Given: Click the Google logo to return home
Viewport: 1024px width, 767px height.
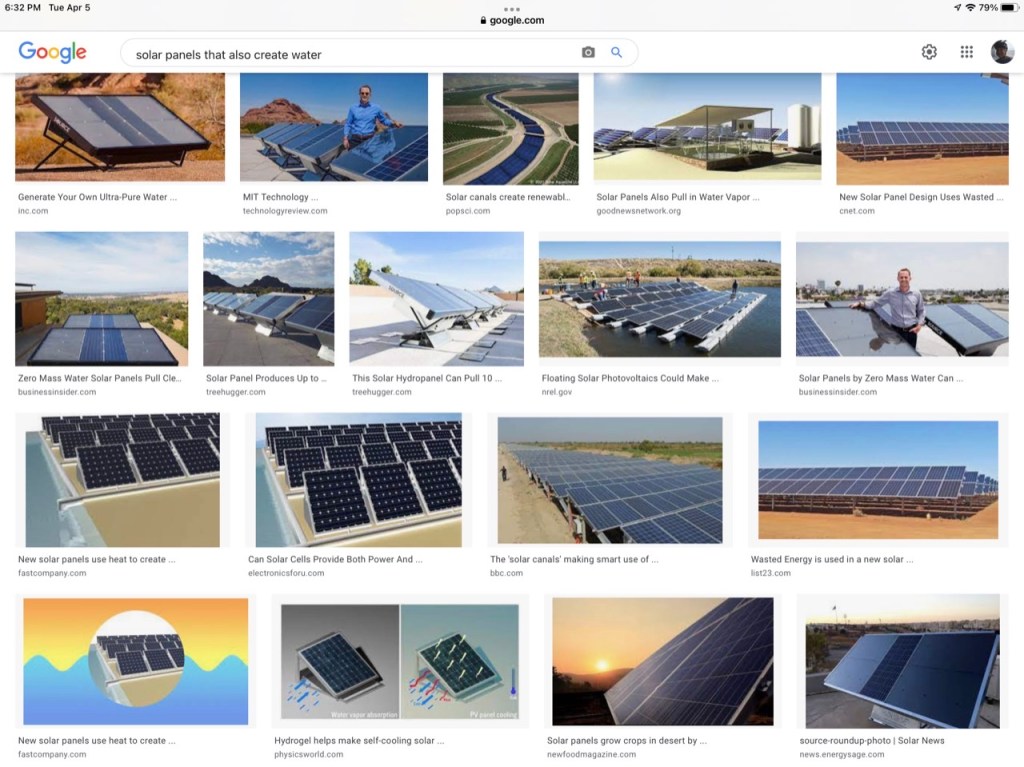Looking at the screenshot, I should click(x=52, y=52).
